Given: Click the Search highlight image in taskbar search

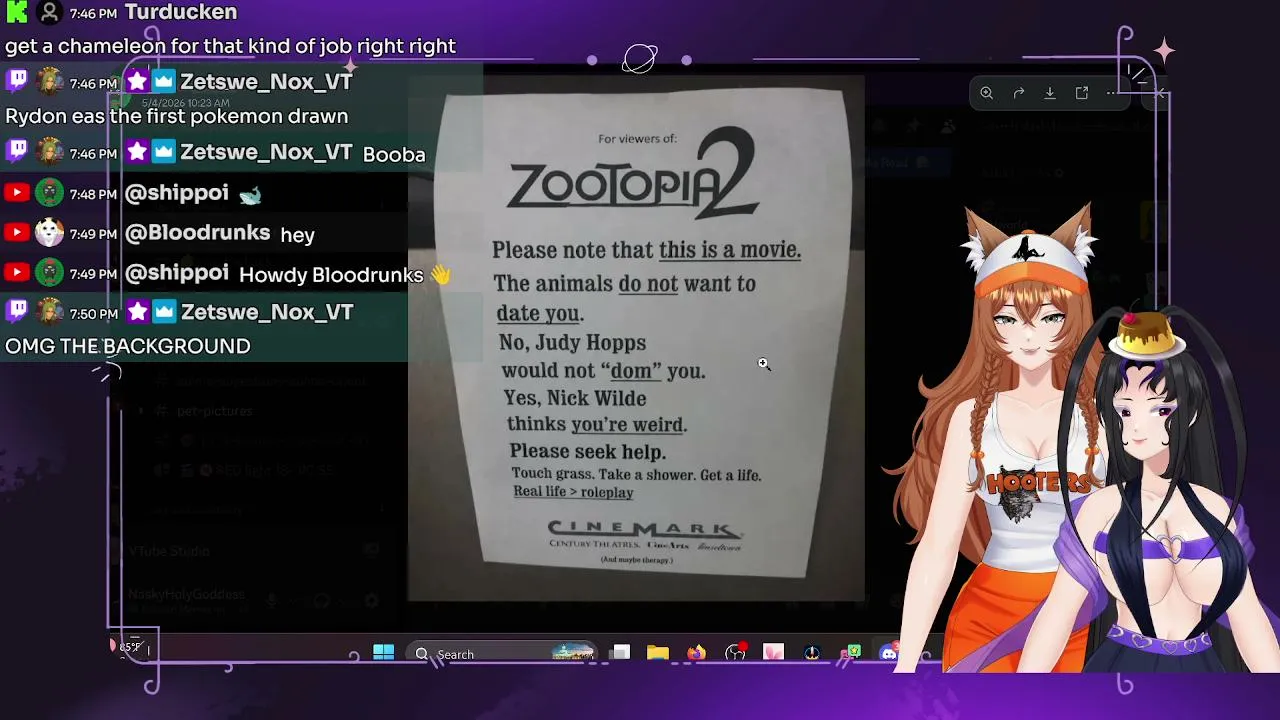Looking at the screenshot, I should point(573,653).
